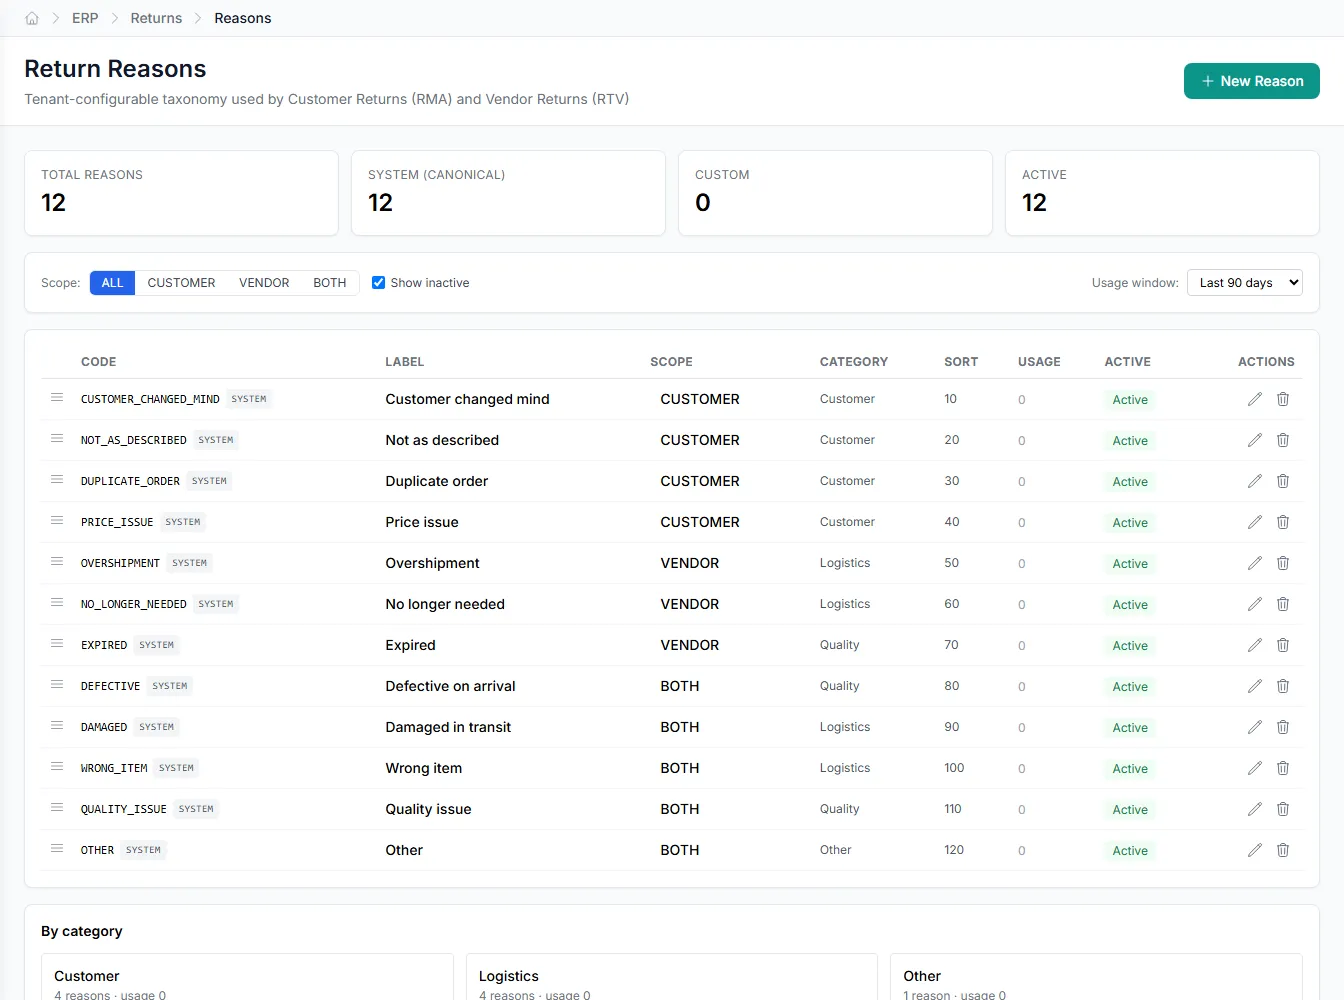Grab the drag handle for OVERSHIPMENT

click(57, 562)
